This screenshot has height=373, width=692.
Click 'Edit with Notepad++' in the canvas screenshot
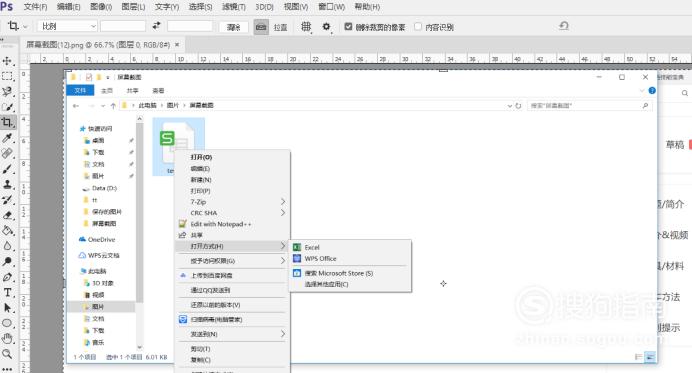point(221,224)
